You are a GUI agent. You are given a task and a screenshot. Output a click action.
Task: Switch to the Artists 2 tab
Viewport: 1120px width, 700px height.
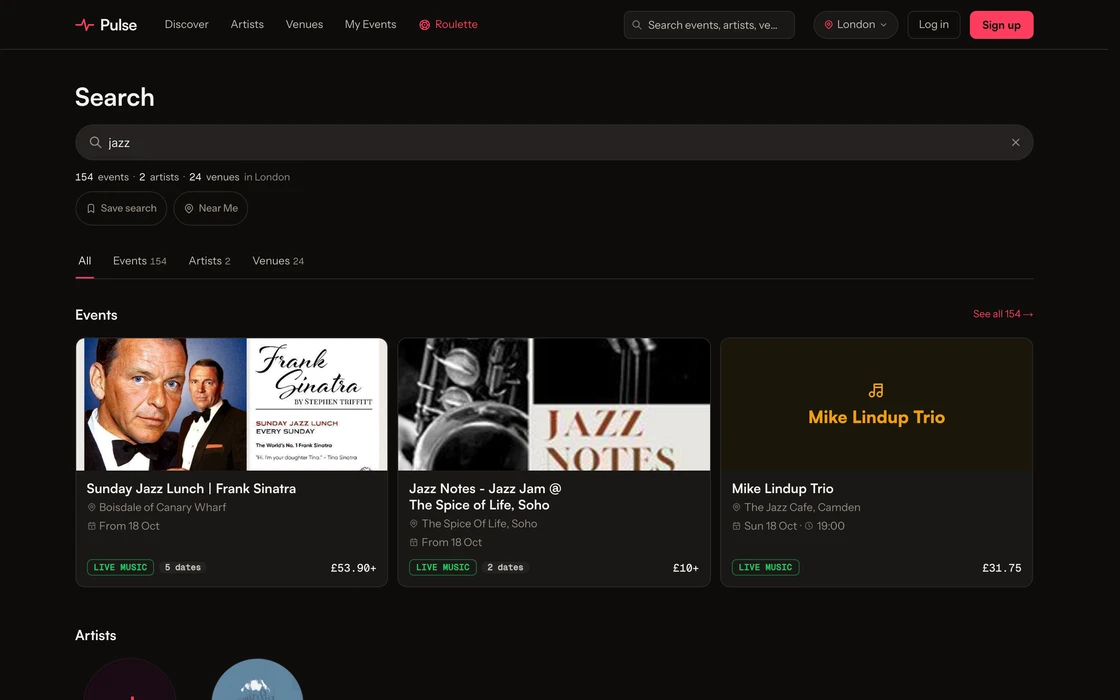pyautogui.click(x=209, y=261)
